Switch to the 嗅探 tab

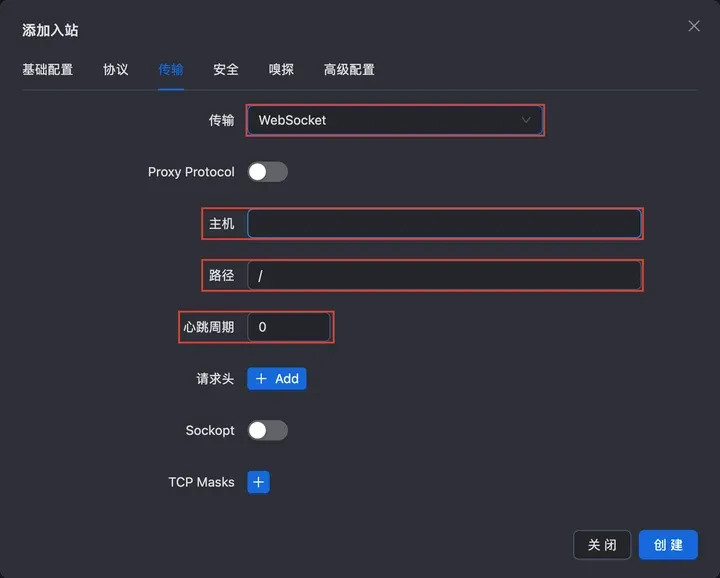281,70
